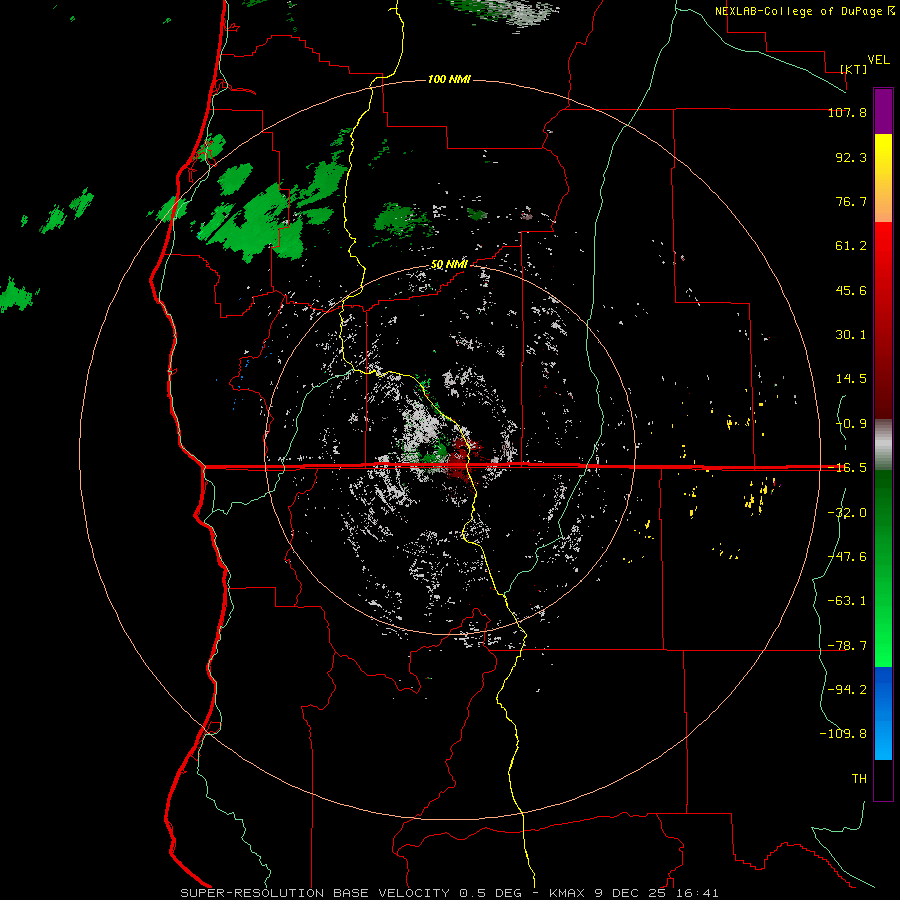Select the -0.9 legend value
Viewport: 900px width, 900px height.
[x=851, y=424]
